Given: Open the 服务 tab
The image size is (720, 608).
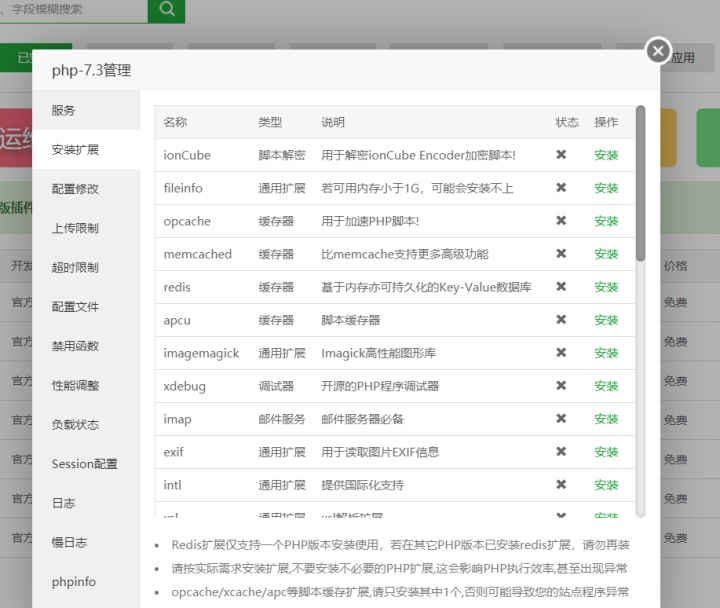Looking at the screenshot, I should coord(86,110).
